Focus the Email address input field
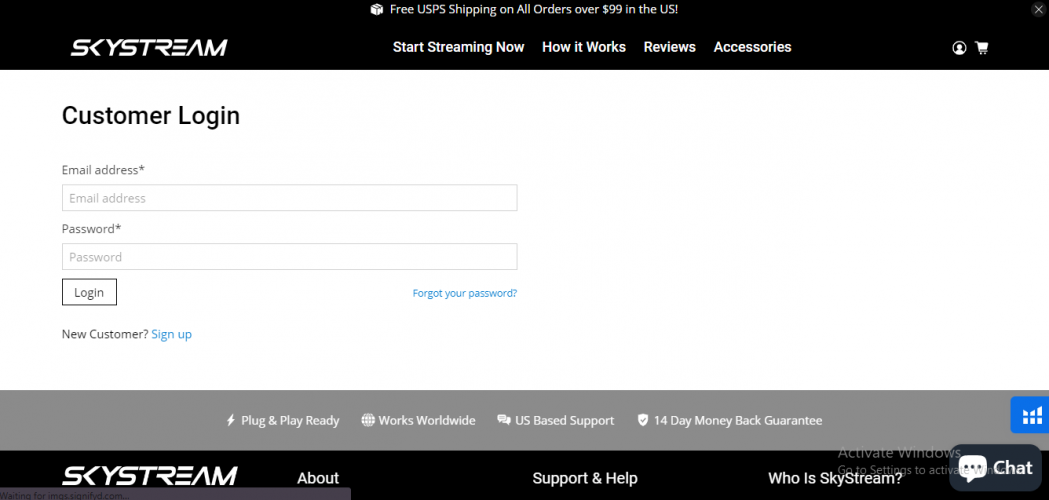1049x500 pixels. pyautogui.click(x=290, y=198)
